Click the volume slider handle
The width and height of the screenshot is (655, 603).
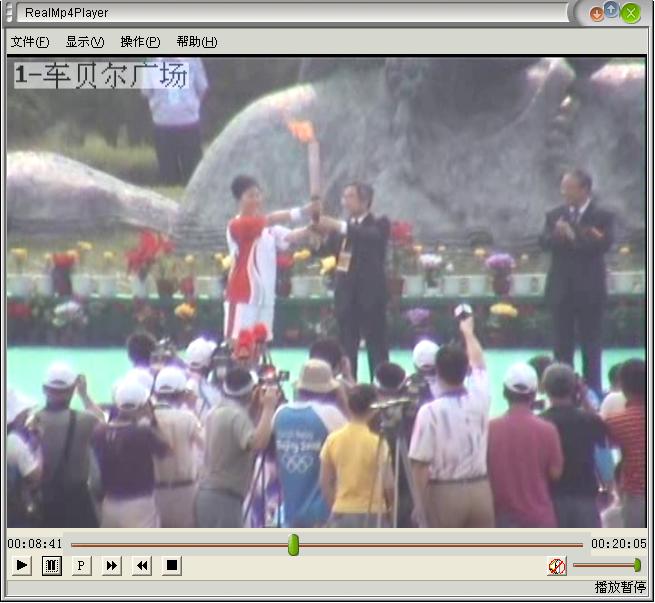pos(637,566)
